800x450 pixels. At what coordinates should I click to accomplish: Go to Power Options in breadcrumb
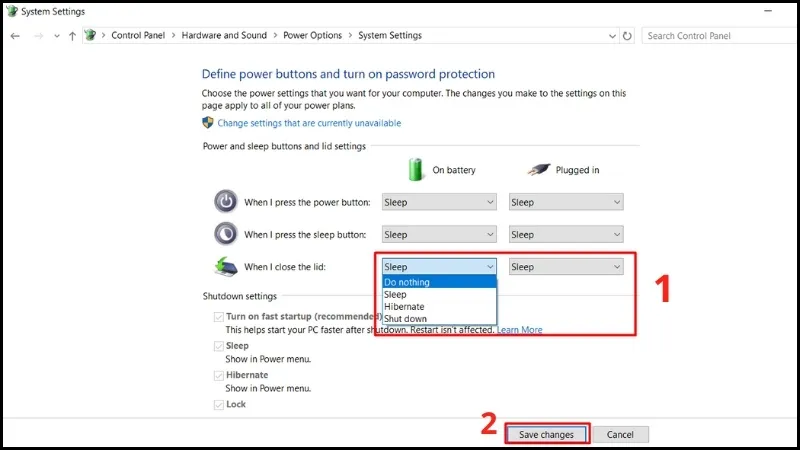tap(312, 36)
